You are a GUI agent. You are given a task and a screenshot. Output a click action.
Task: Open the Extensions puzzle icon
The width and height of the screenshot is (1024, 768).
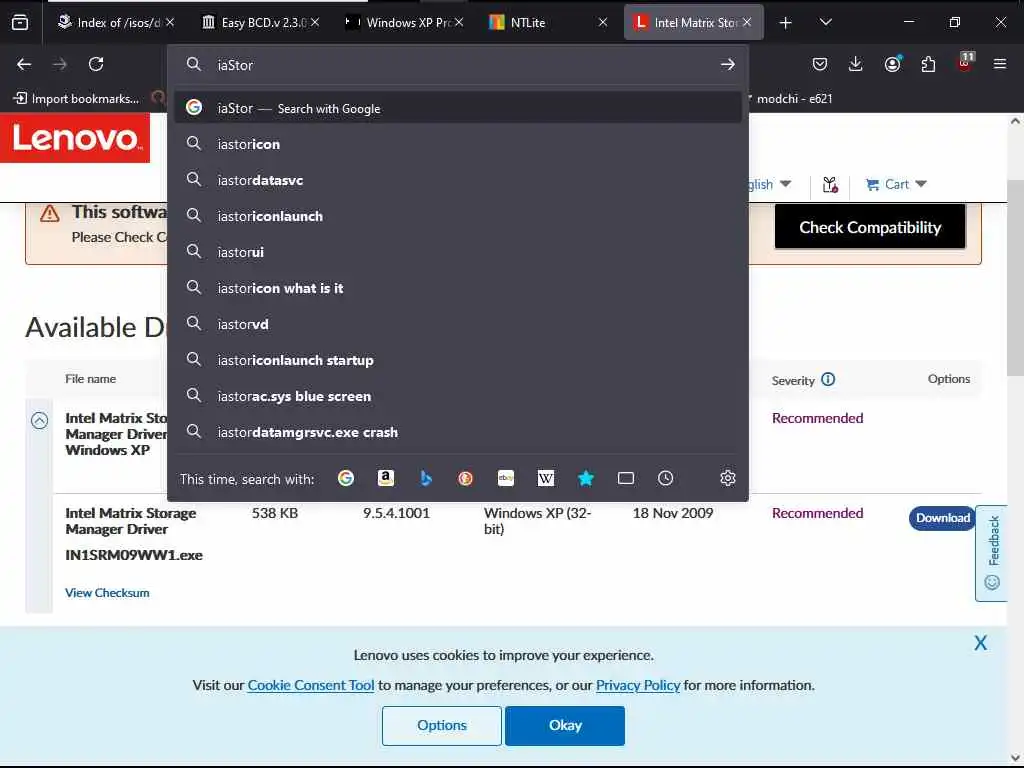pos(928,64)
